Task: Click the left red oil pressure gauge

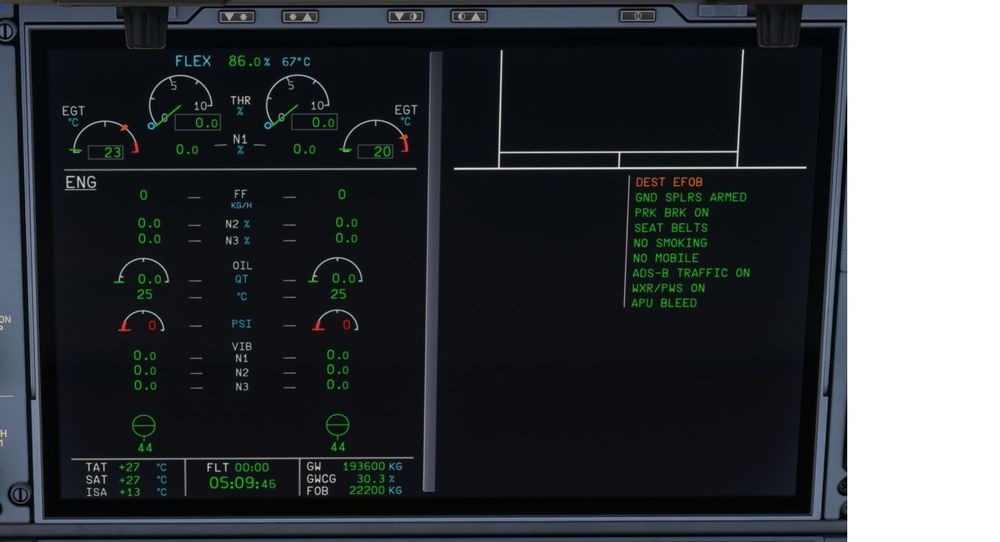Action: click(142, 321)
